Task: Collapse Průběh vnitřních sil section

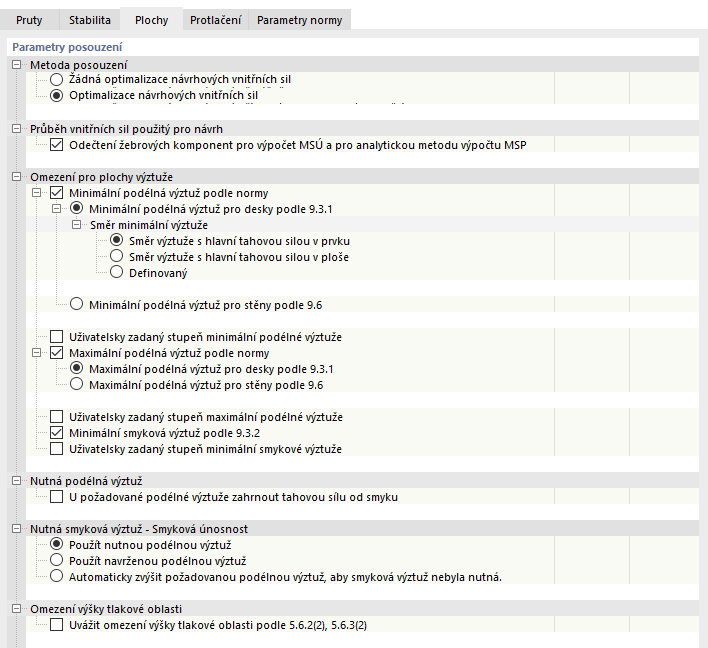Action: click(17, 129)
